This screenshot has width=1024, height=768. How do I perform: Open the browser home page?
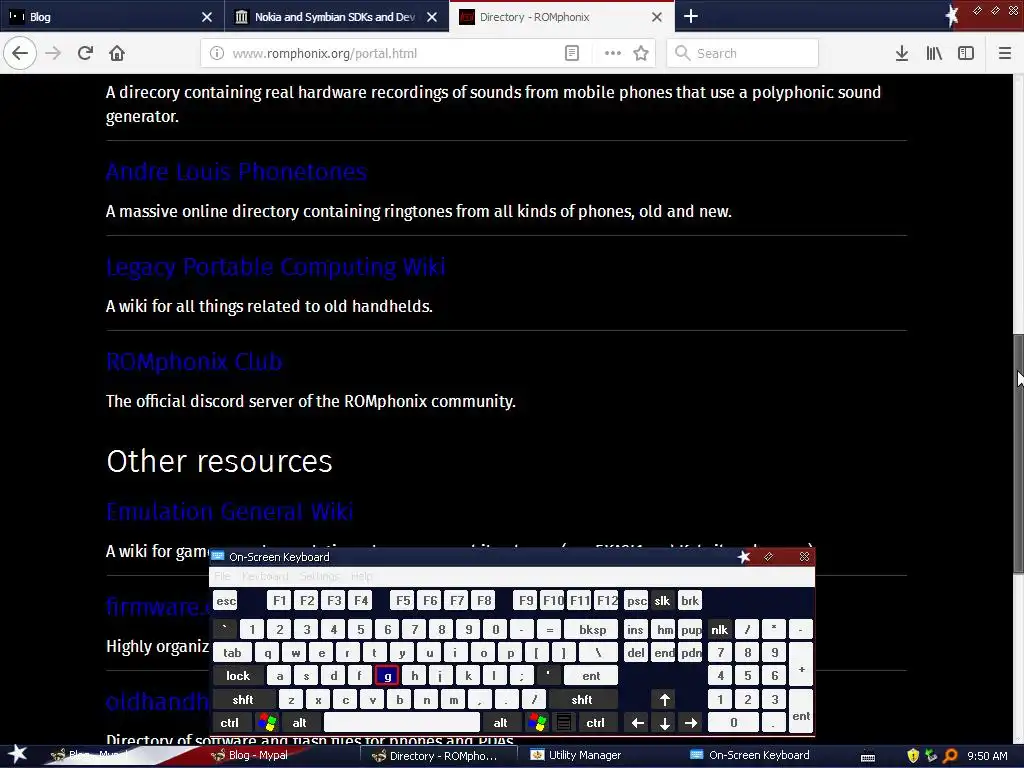pyautogui.click(x=117, y=53)
